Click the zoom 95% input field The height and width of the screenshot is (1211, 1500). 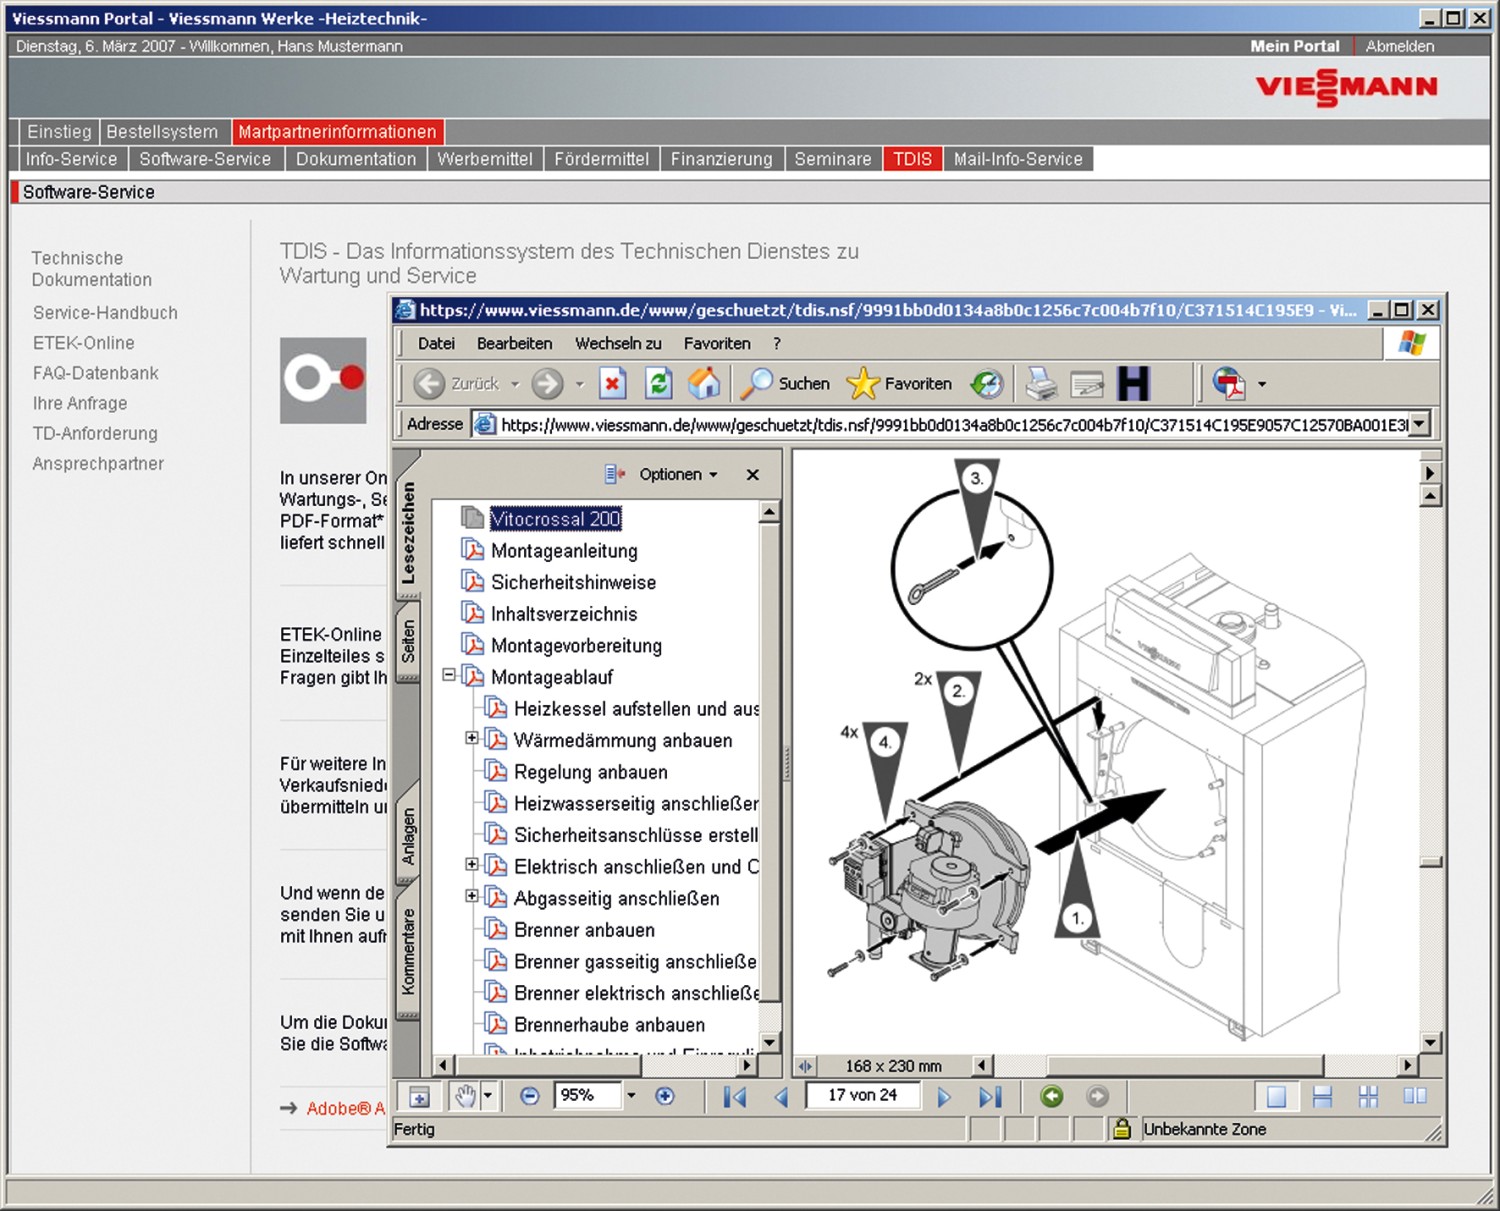588,1096
